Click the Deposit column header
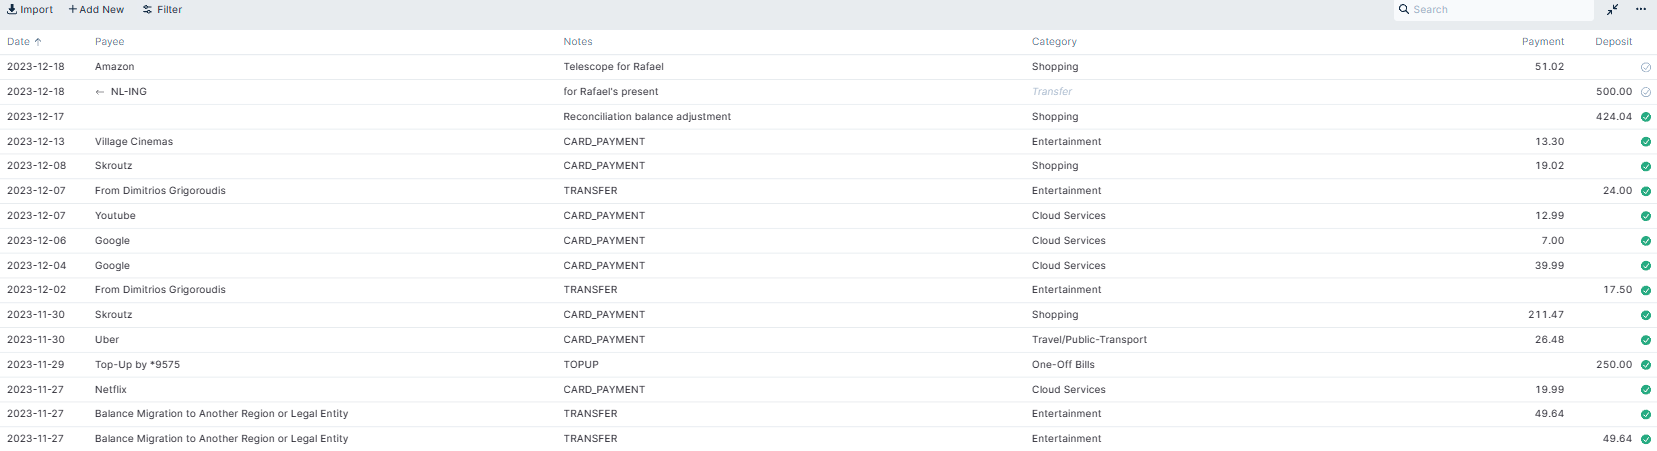Screen dimensions: 1657x451 click(x=1613, y=42)
